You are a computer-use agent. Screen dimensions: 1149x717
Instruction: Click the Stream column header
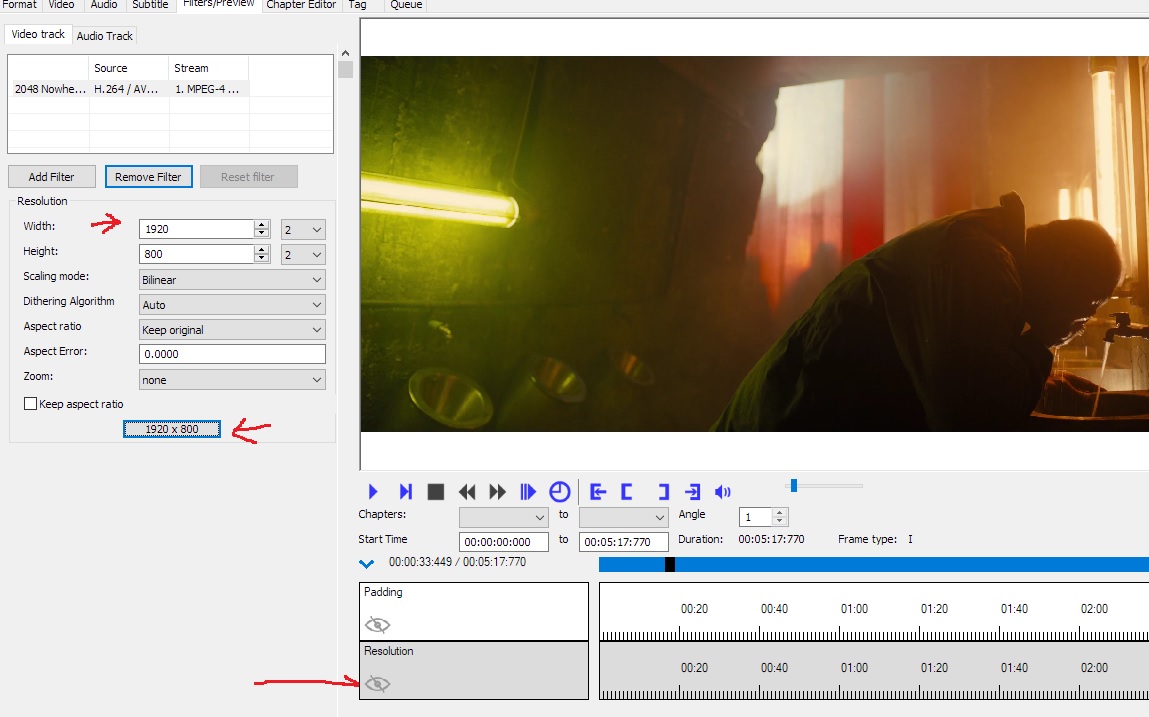tap(209, 67)
